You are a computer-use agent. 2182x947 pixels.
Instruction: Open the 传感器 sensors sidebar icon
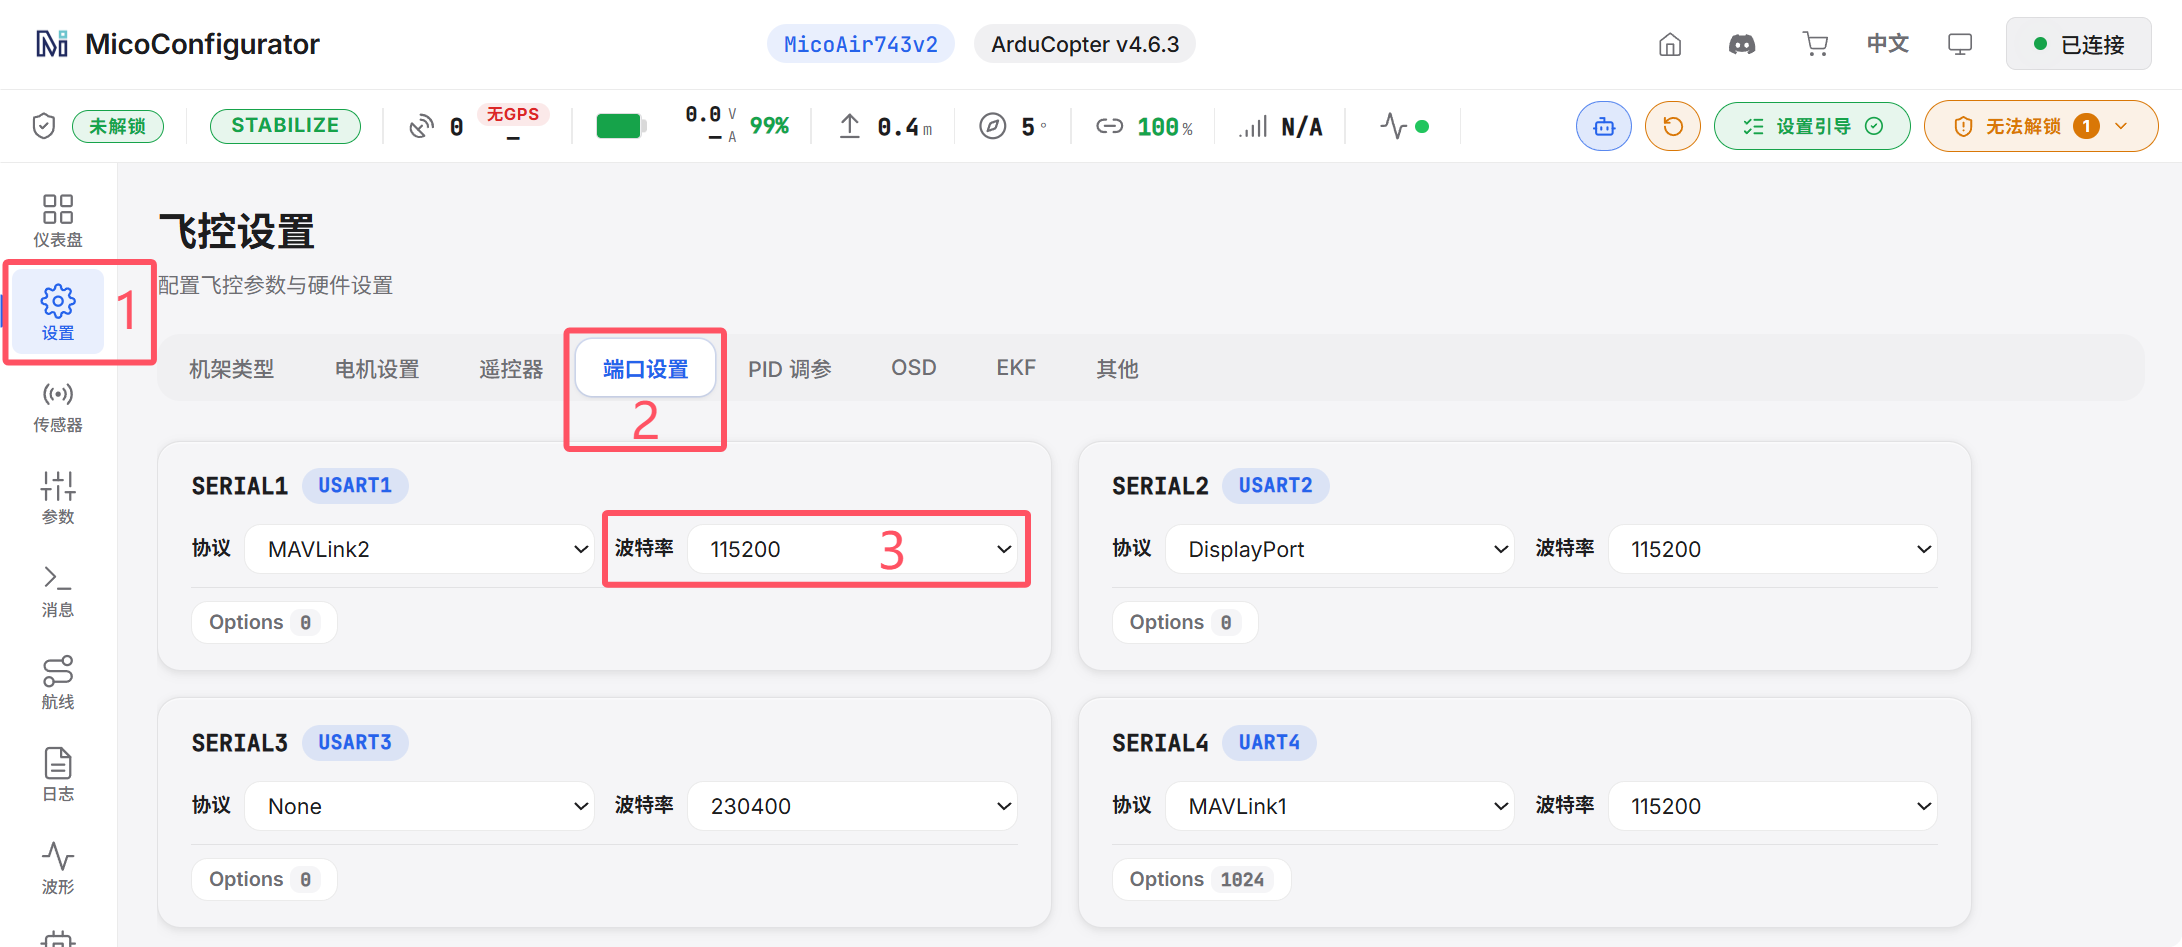click(58, 407)
